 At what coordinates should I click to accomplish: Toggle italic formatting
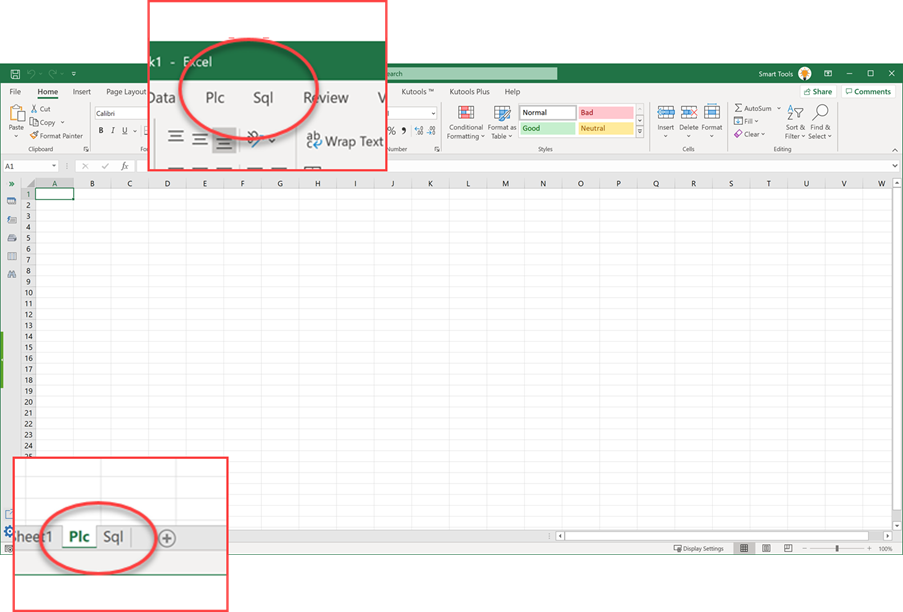(113, 131)
